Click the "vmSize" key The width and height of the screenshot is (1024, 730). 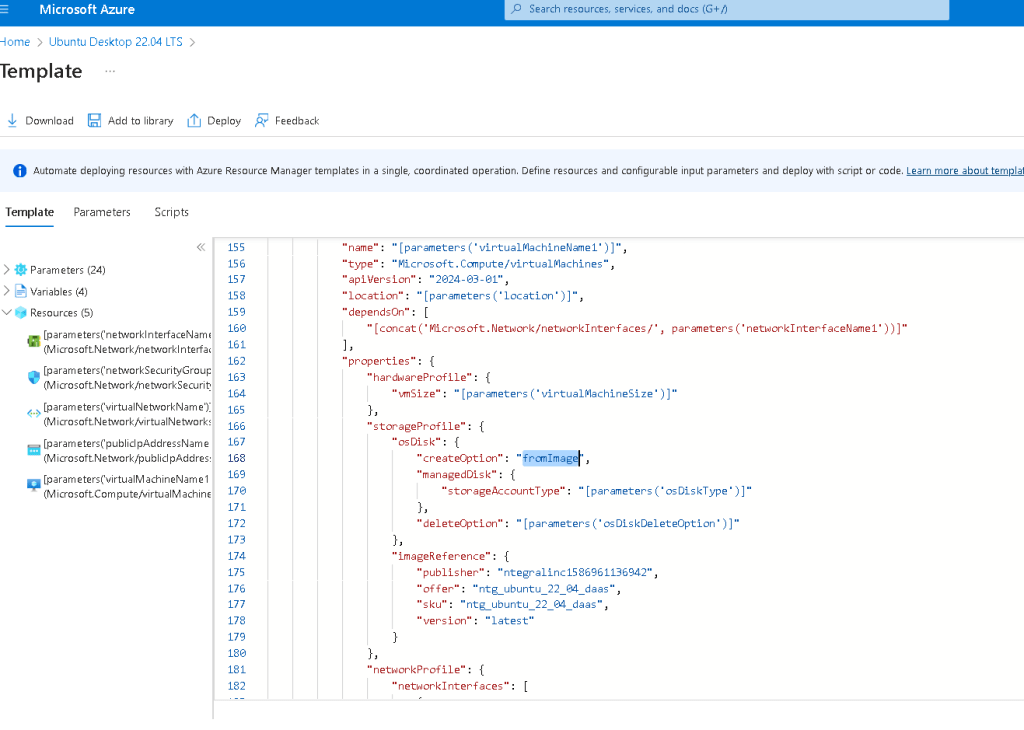(x=417, y=394)
